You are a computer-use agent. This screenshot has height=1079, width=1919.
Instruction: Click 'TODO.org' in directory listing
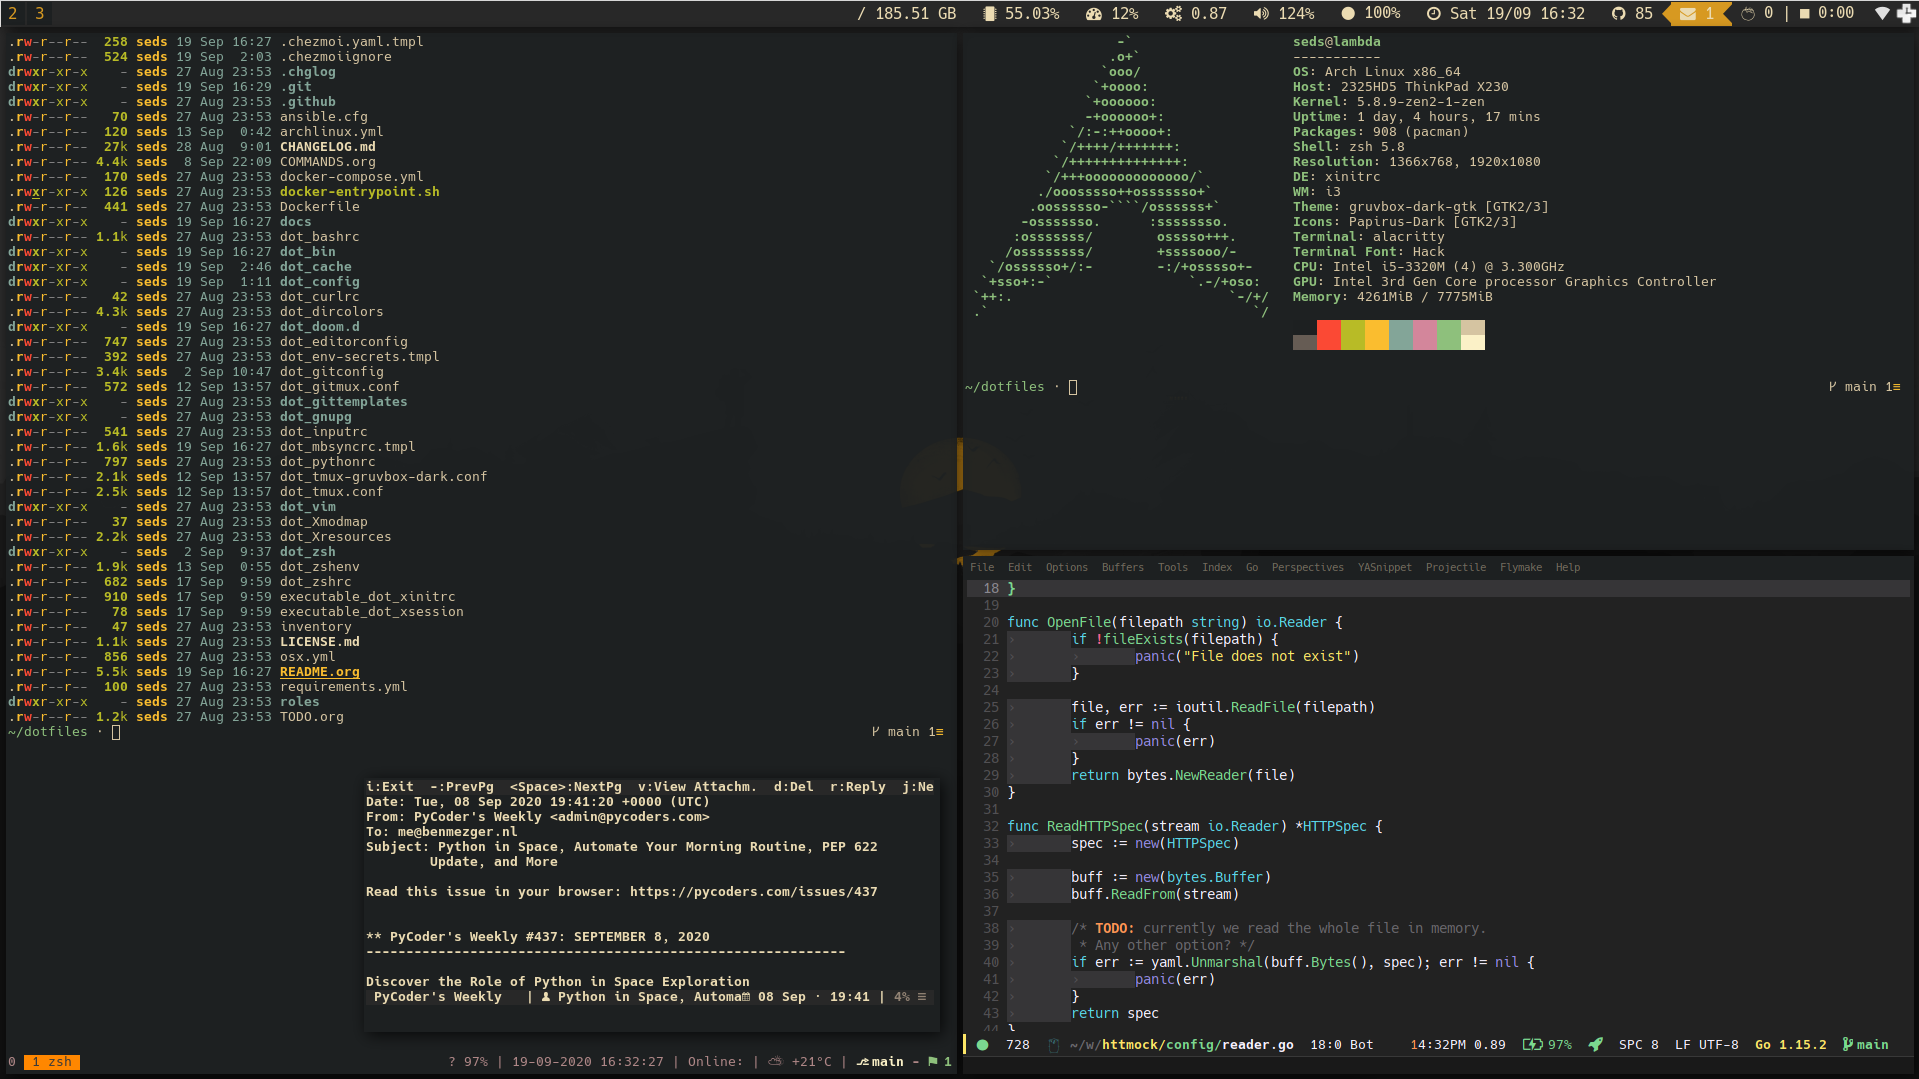click(x=311, y=717)
